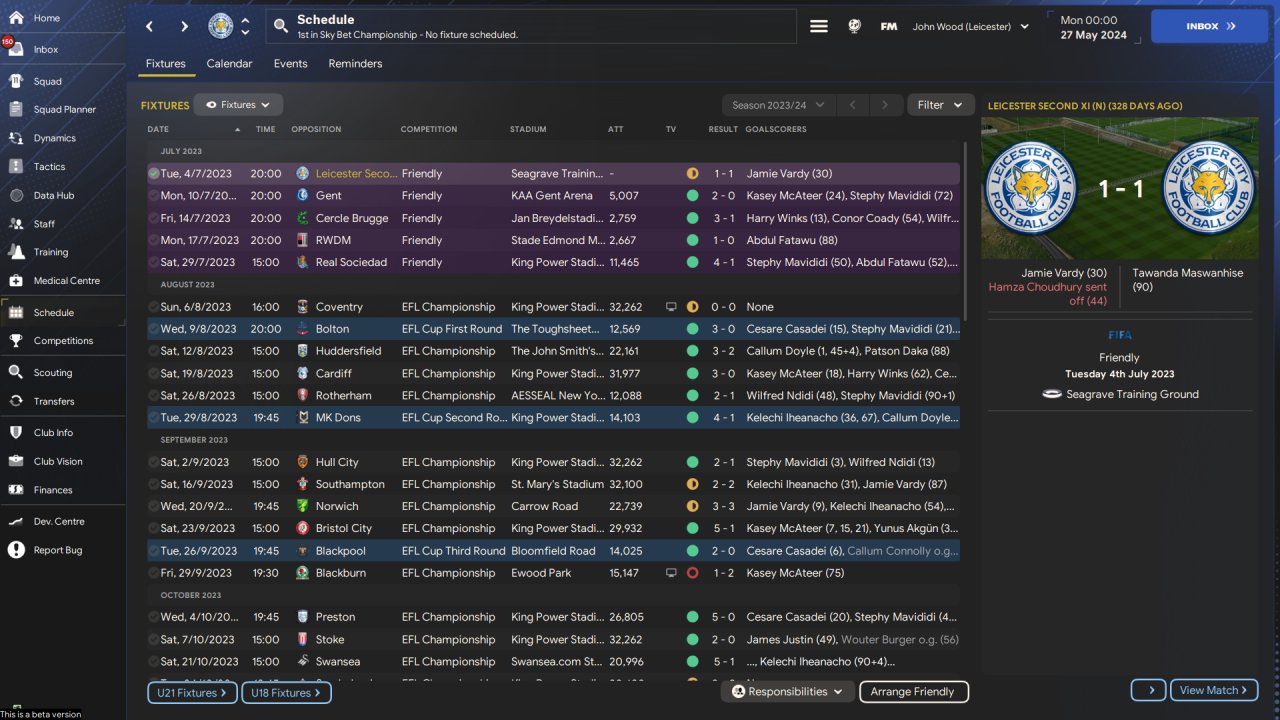Click the View Match button
Viewport: 1280px width, 720px height.
point(1214,690)
